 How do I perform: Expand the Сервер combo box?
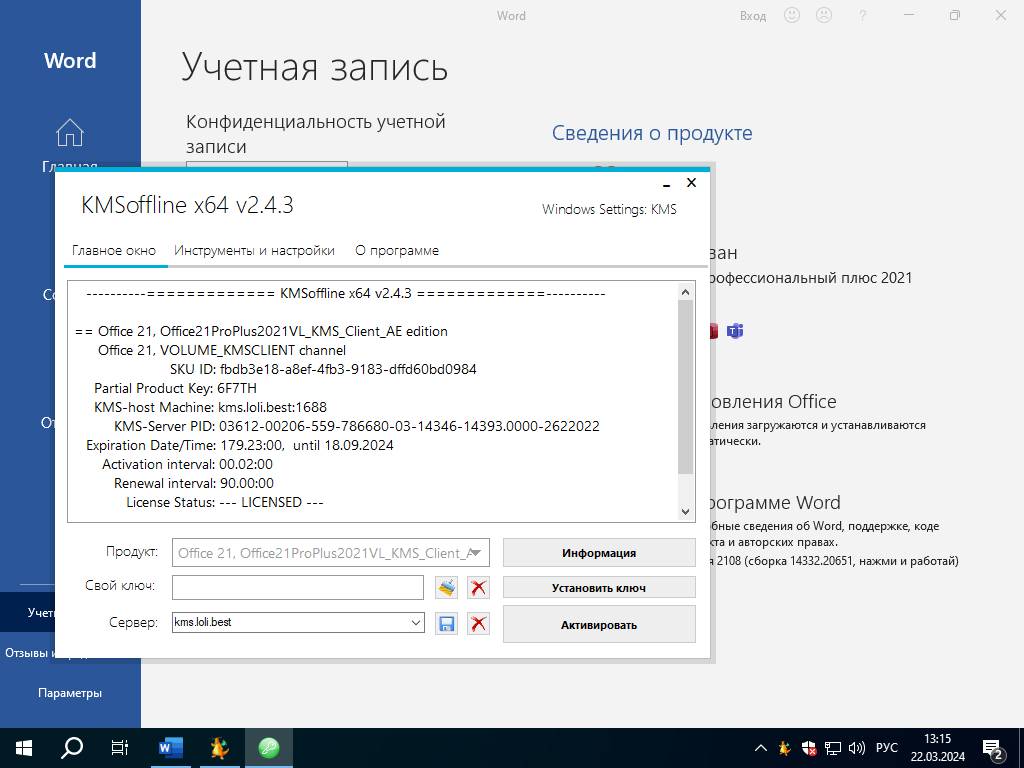416,622
